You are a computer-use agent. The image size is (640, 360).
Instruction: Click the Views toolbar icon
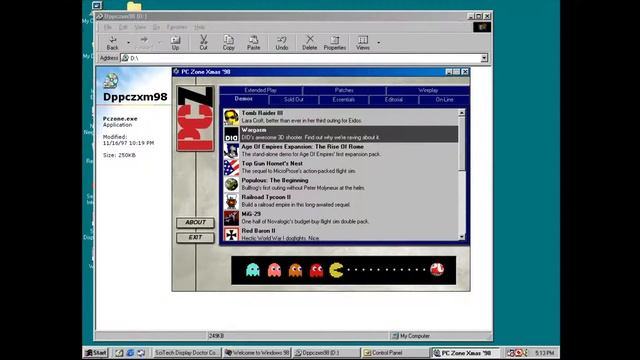tap(362, 42)
